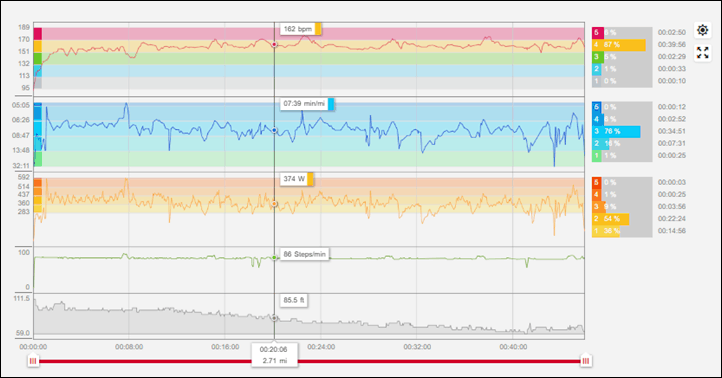This screenshot has width=722, height=378.
Task: Select power zone 5 dark orange swatch
Action: (x=597, y=182)
